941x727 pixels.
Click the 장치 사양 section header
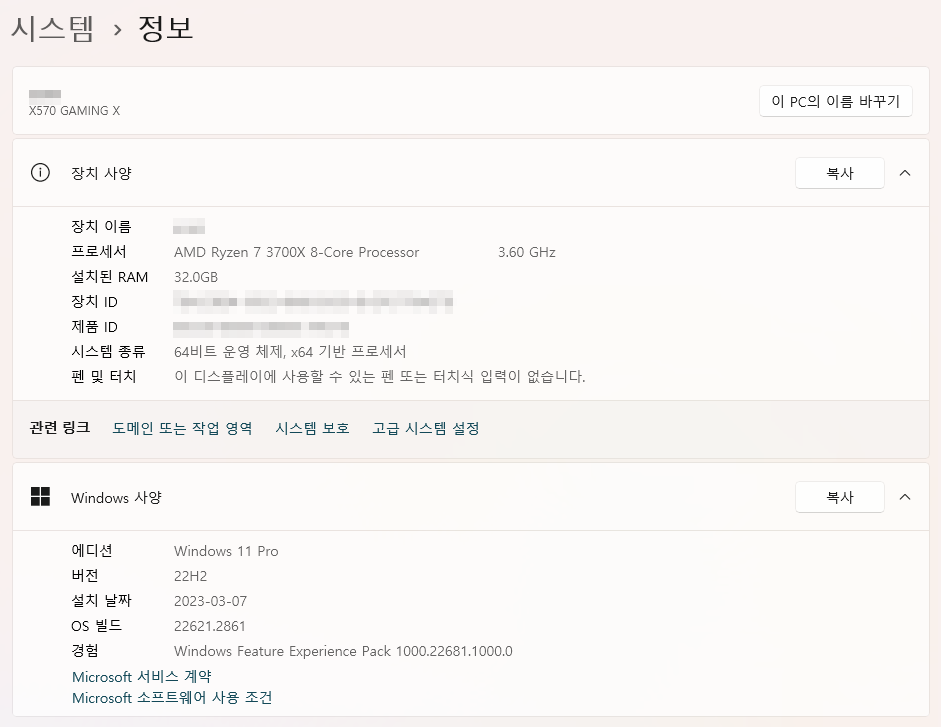(x=470, y=173)
